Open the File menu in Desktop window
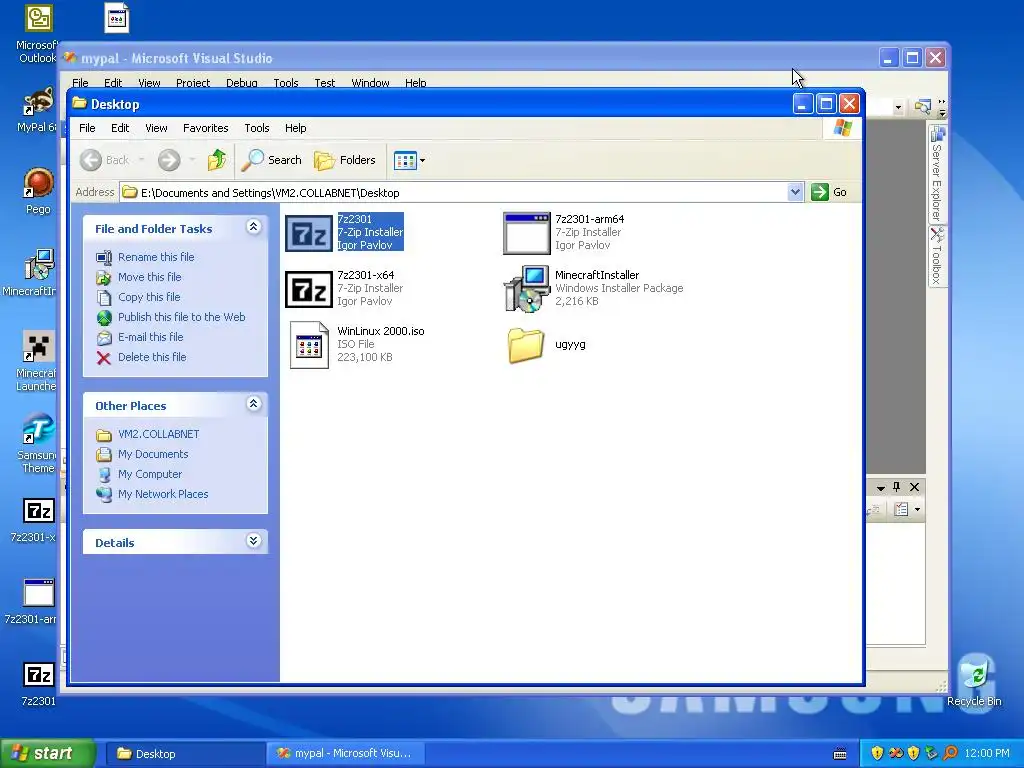The width and height of the screenshot is (1024, 768). pos(87,128)
